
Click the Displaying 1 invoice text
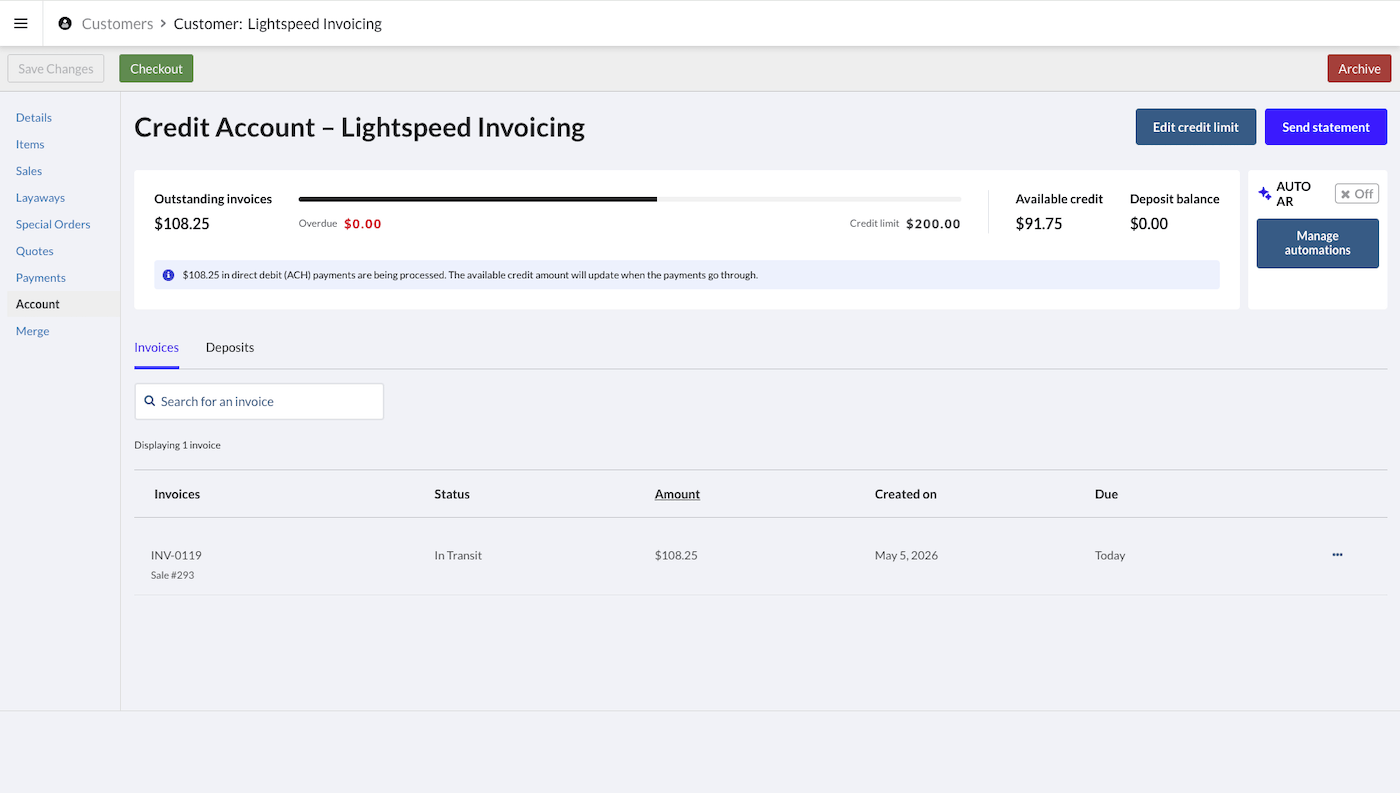coord(177,445)
